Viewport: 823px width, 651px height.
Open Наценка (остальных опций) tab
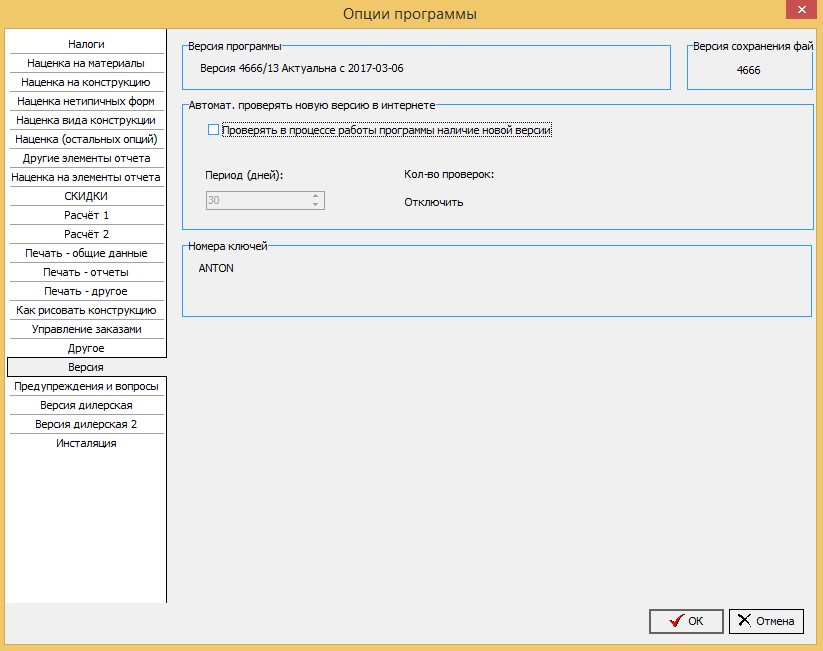tap(86, 139)
